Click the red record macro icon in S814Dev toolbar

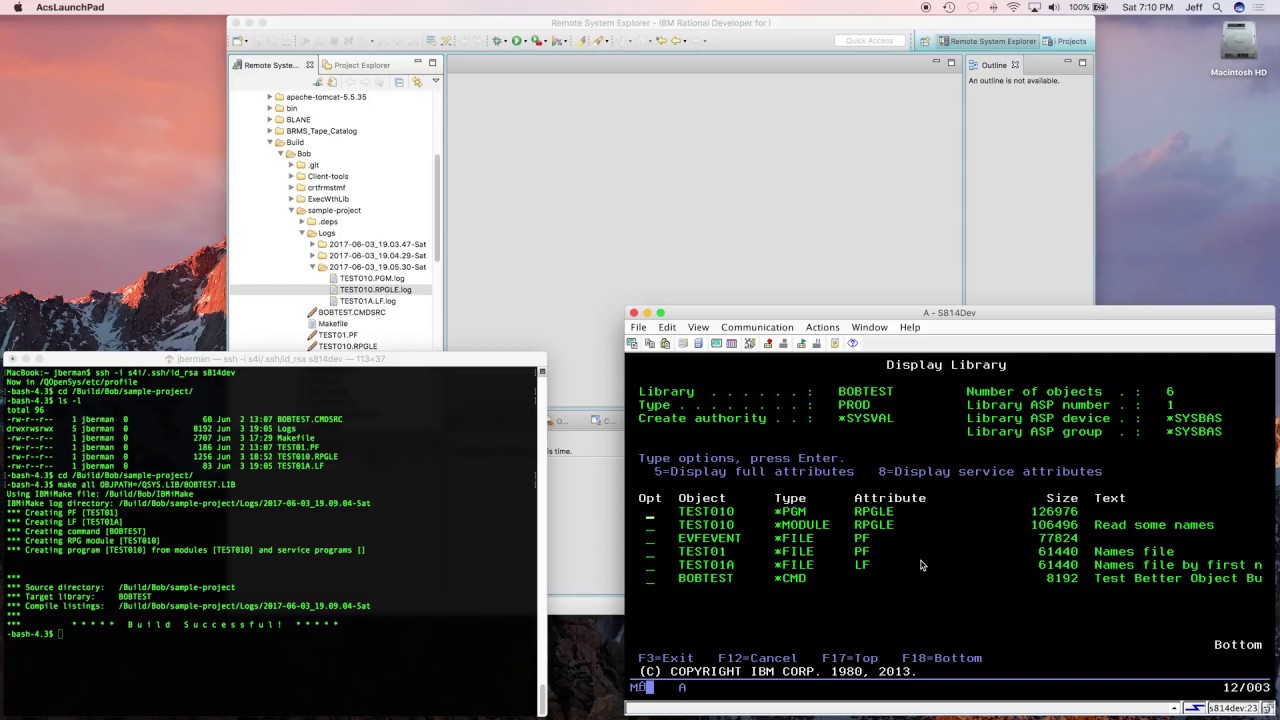coord(768,343)
